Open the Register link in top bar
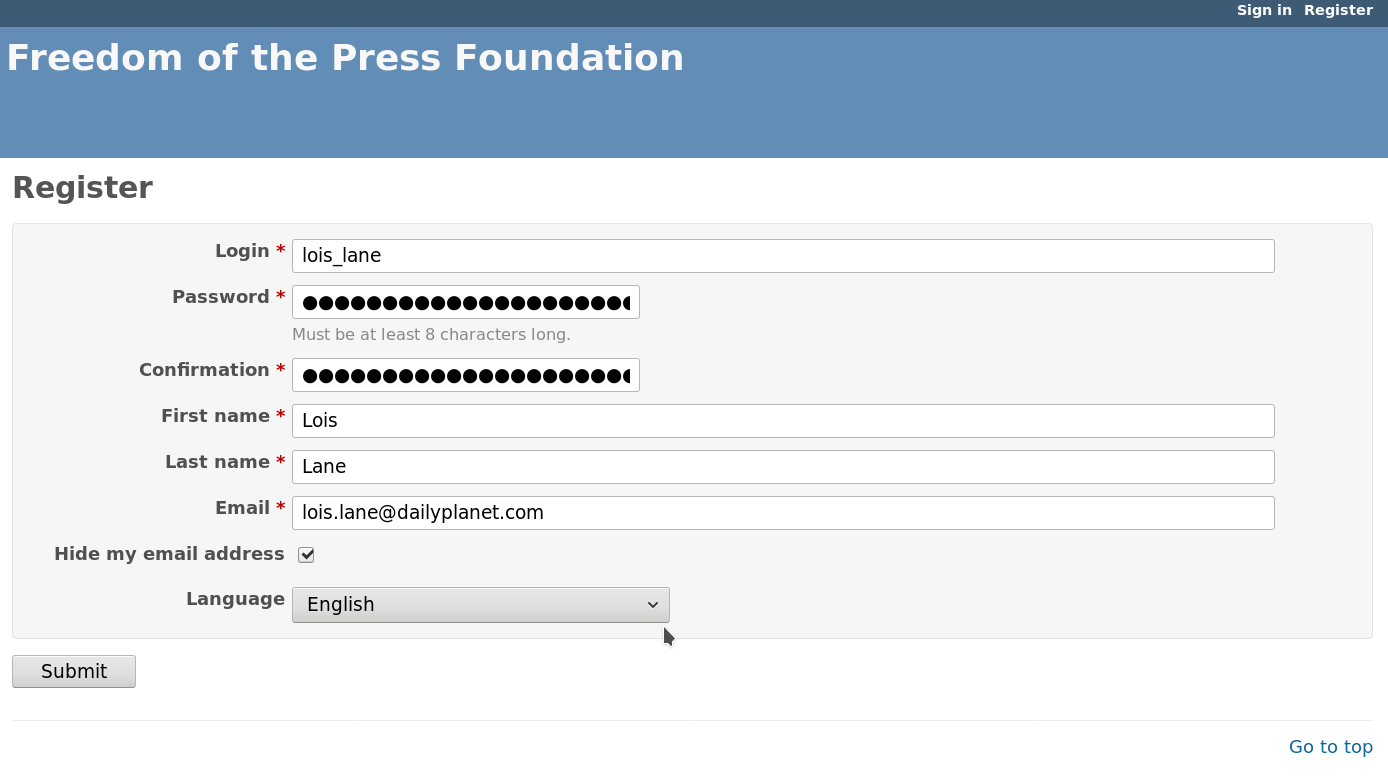1388x781 pixels. 1338,10
